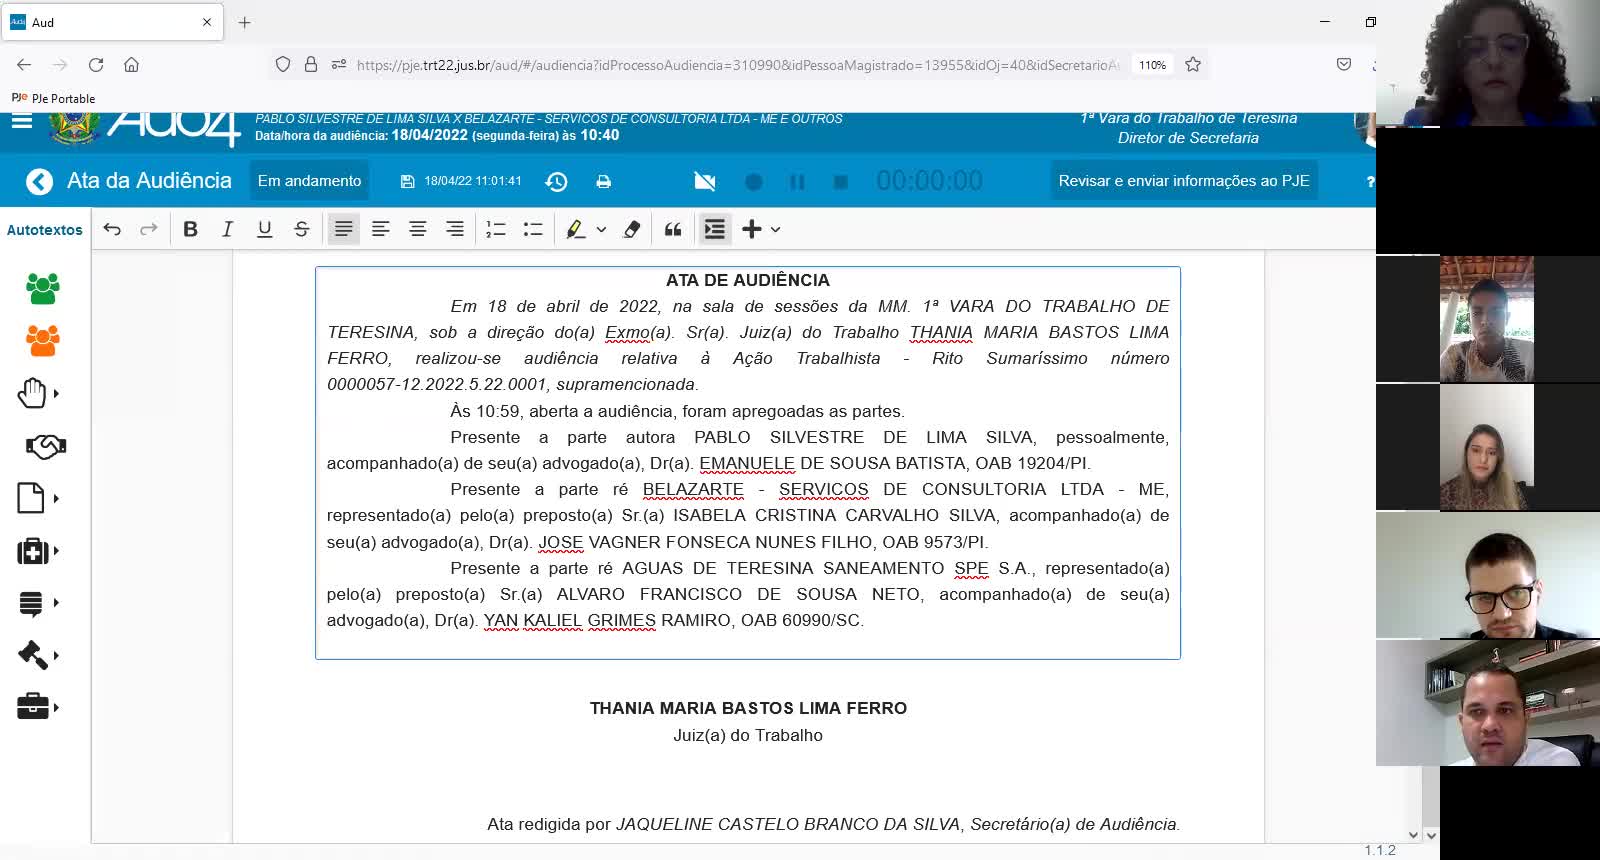Change the Em andamento status

click(x=309, y=181)
